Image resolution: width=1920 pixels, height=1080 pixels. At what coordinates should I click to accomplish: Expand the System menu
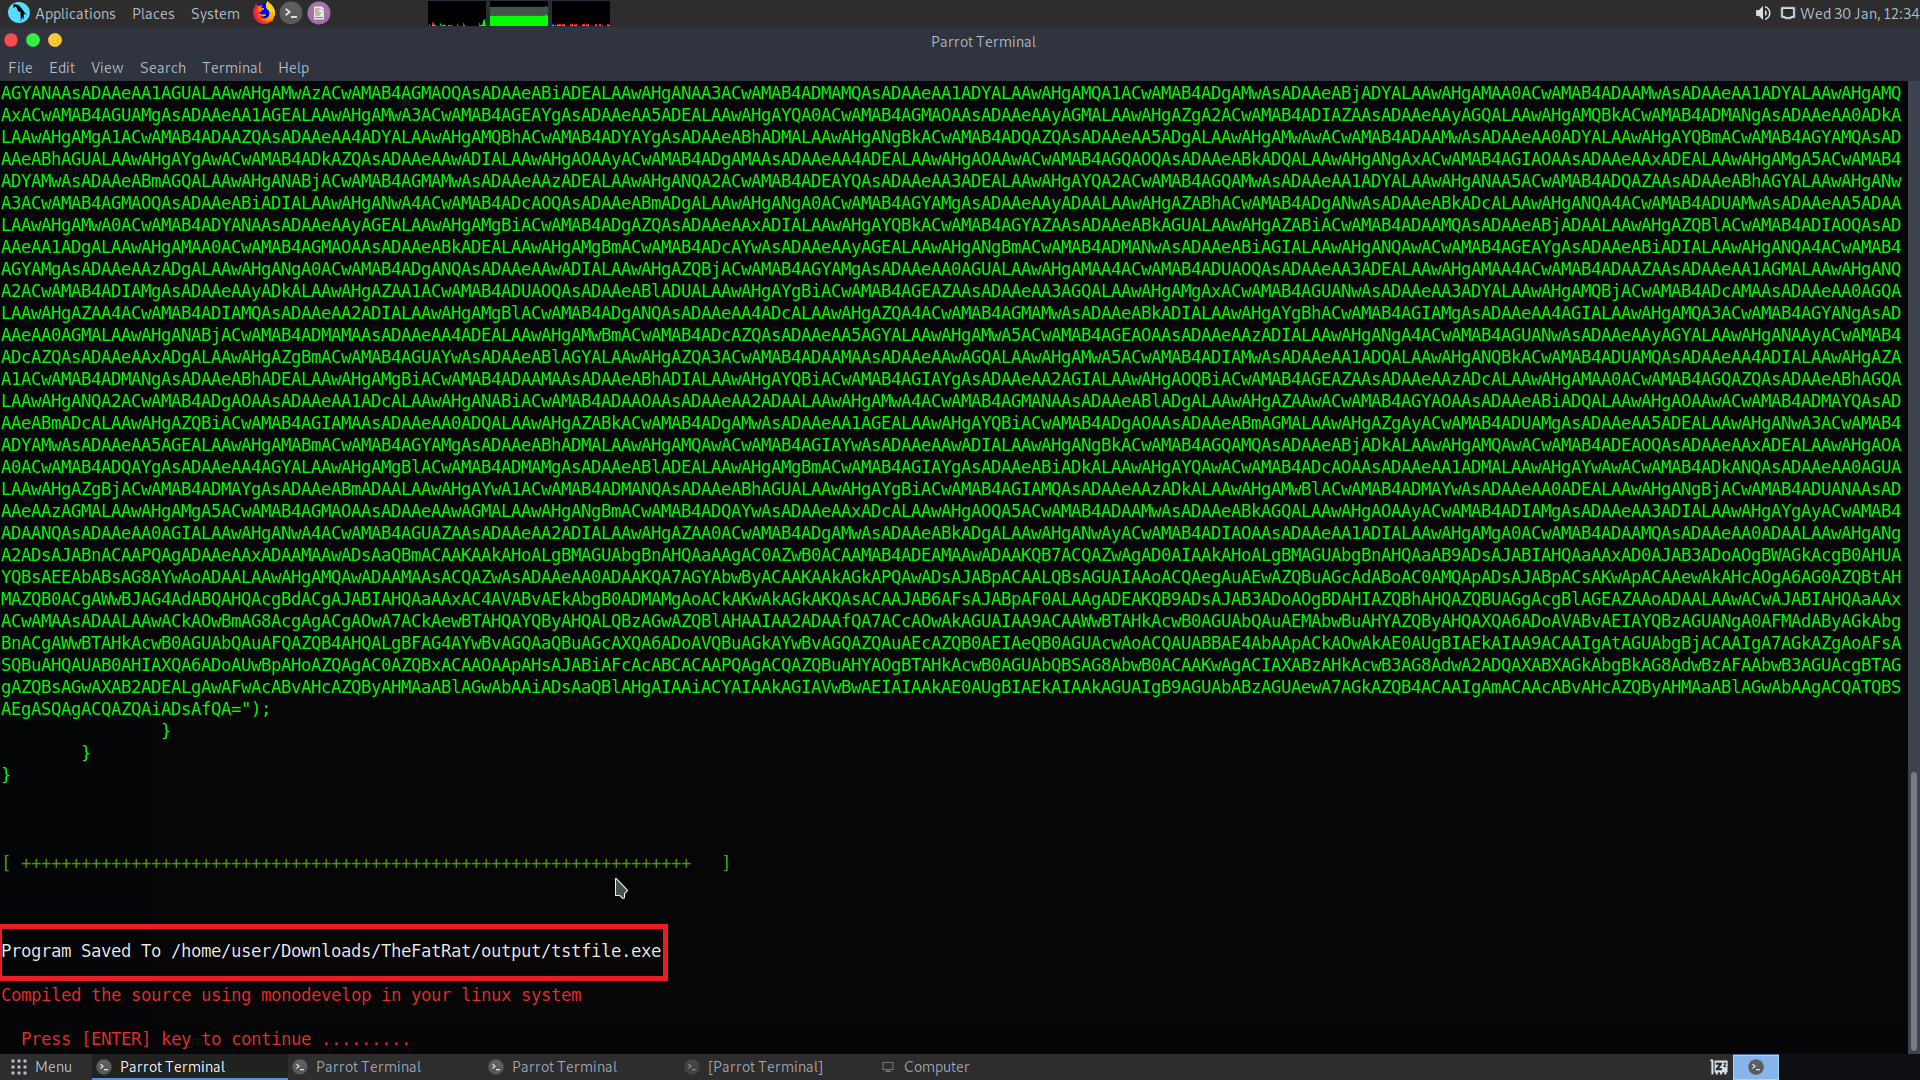(x=214, y=13)
